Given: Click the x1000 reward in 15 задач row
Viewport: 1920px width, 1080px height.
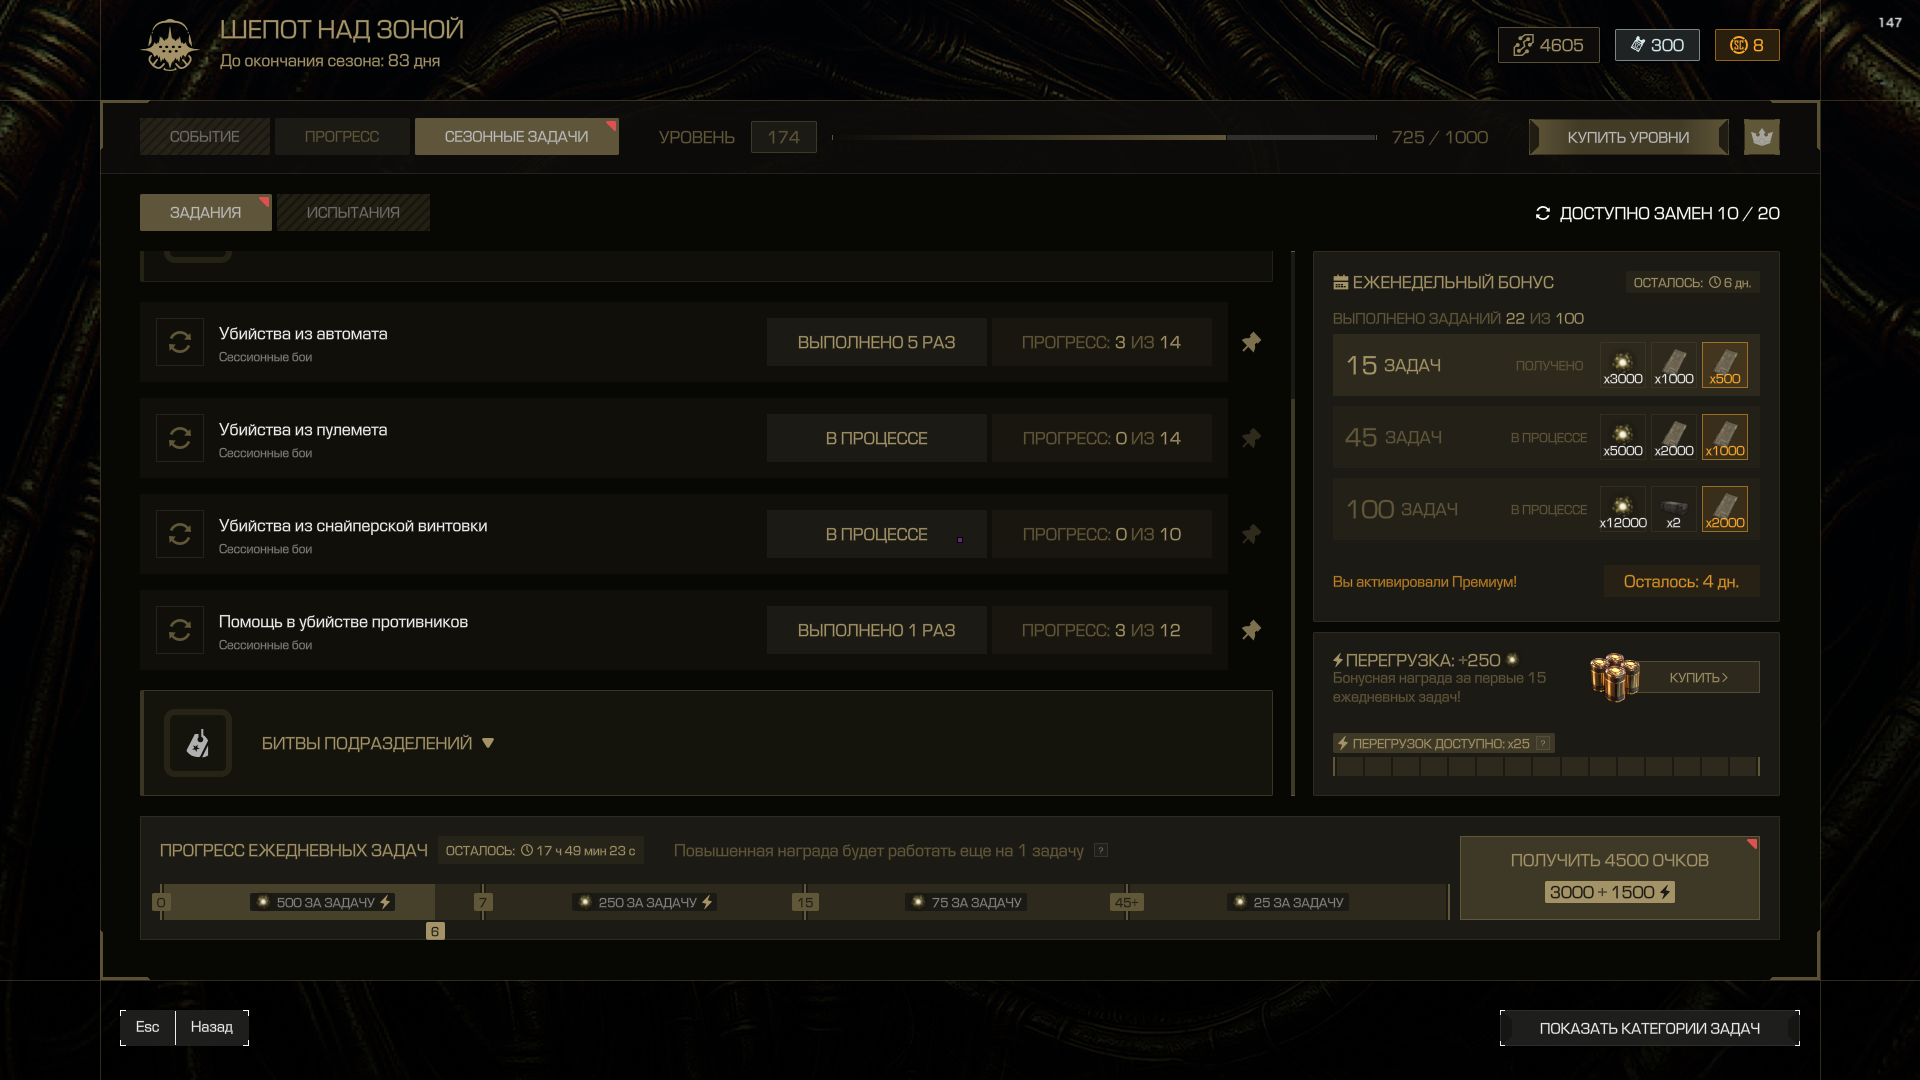Looking at the screenshot, I should [1674, 365].
